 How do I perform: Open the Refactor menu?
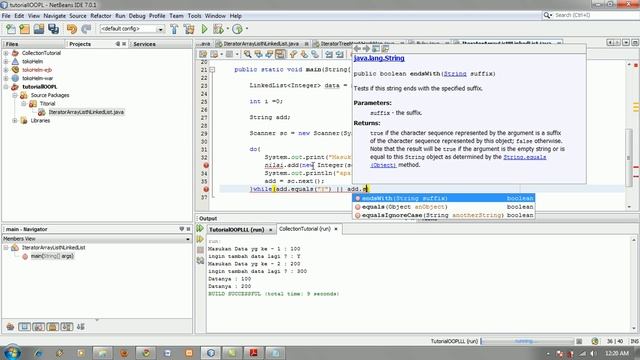click(101, 16)
